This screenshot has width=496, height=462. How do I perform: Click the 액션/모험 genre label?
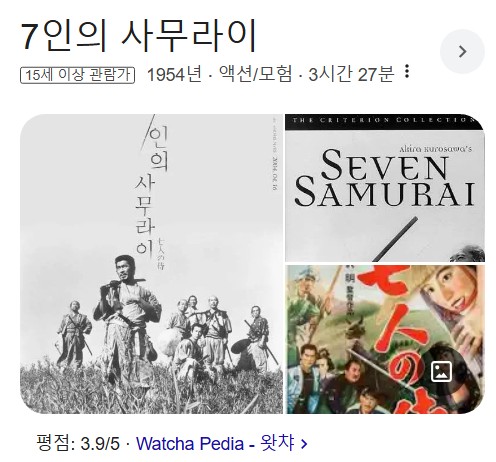point(255,74)
